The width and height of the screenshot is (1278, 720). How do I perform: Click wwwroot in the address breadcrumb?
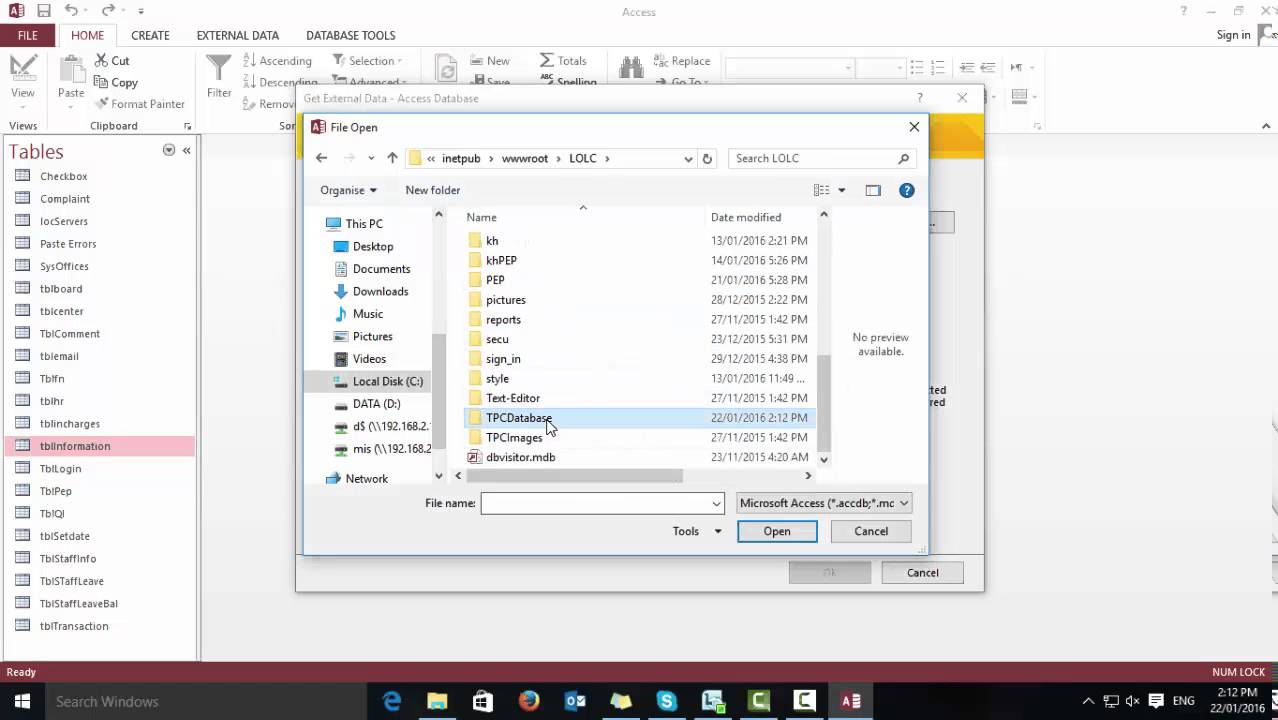[525, 158]
